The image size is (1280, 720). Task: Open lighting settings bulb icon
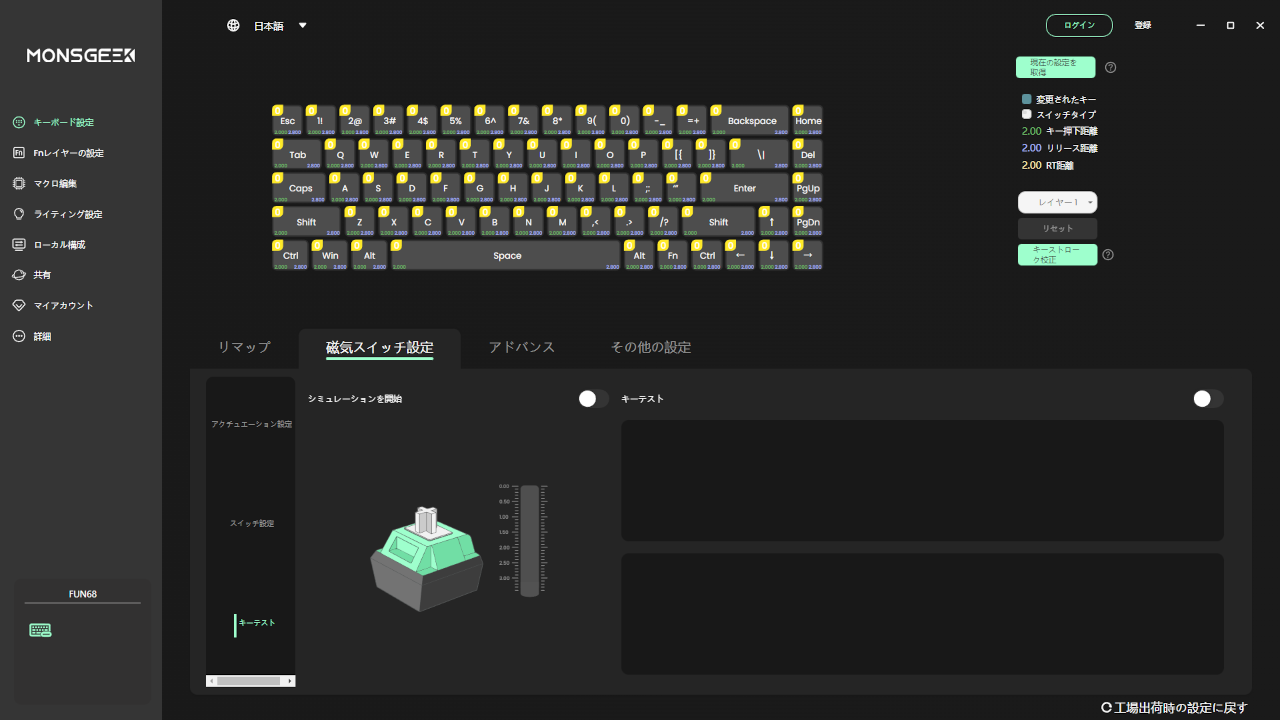pos(18,214)
